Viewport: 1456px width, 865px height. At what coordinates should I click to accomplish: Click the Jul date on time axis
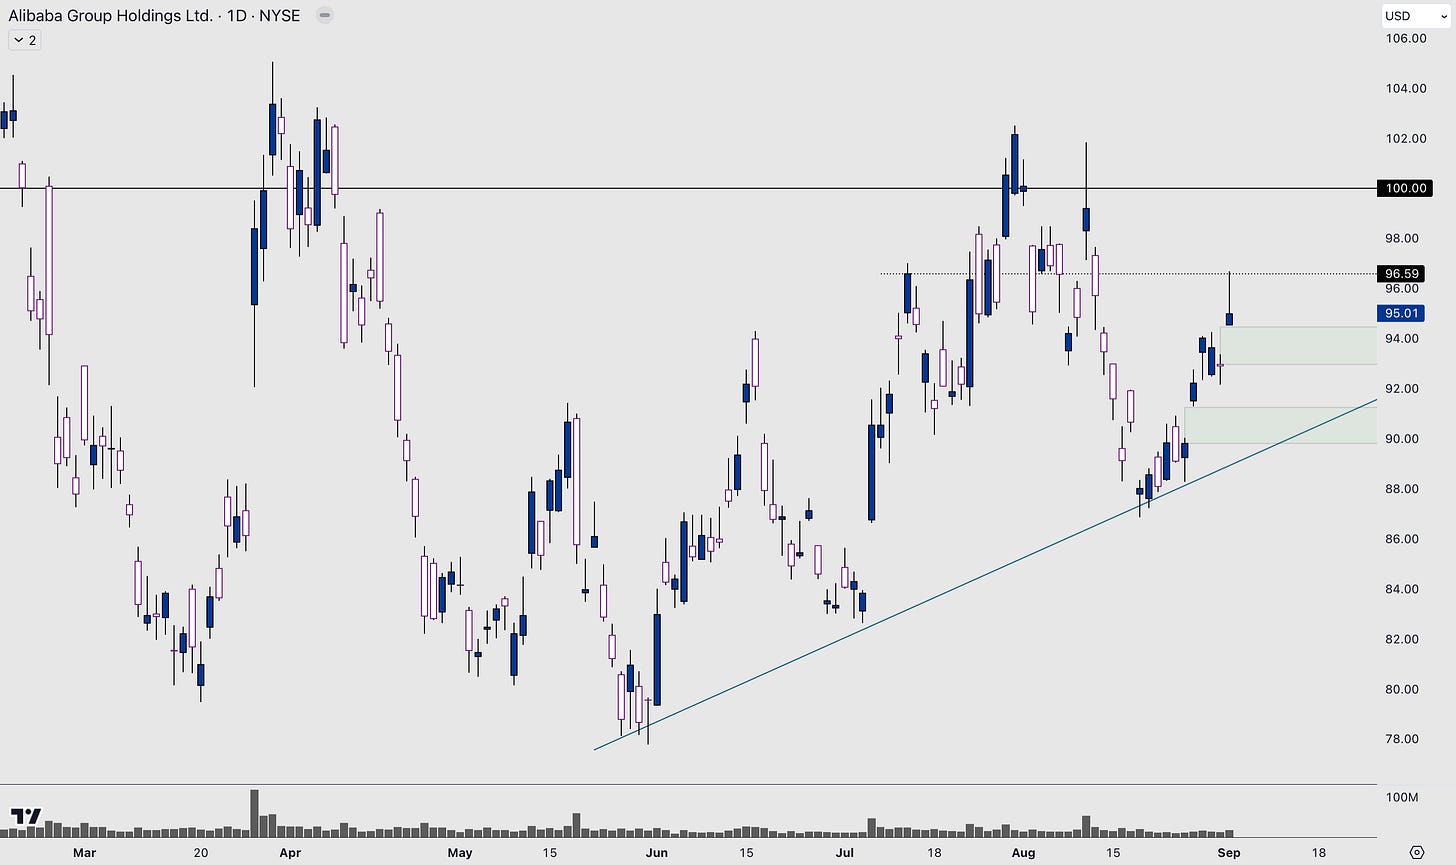point(845,853)
